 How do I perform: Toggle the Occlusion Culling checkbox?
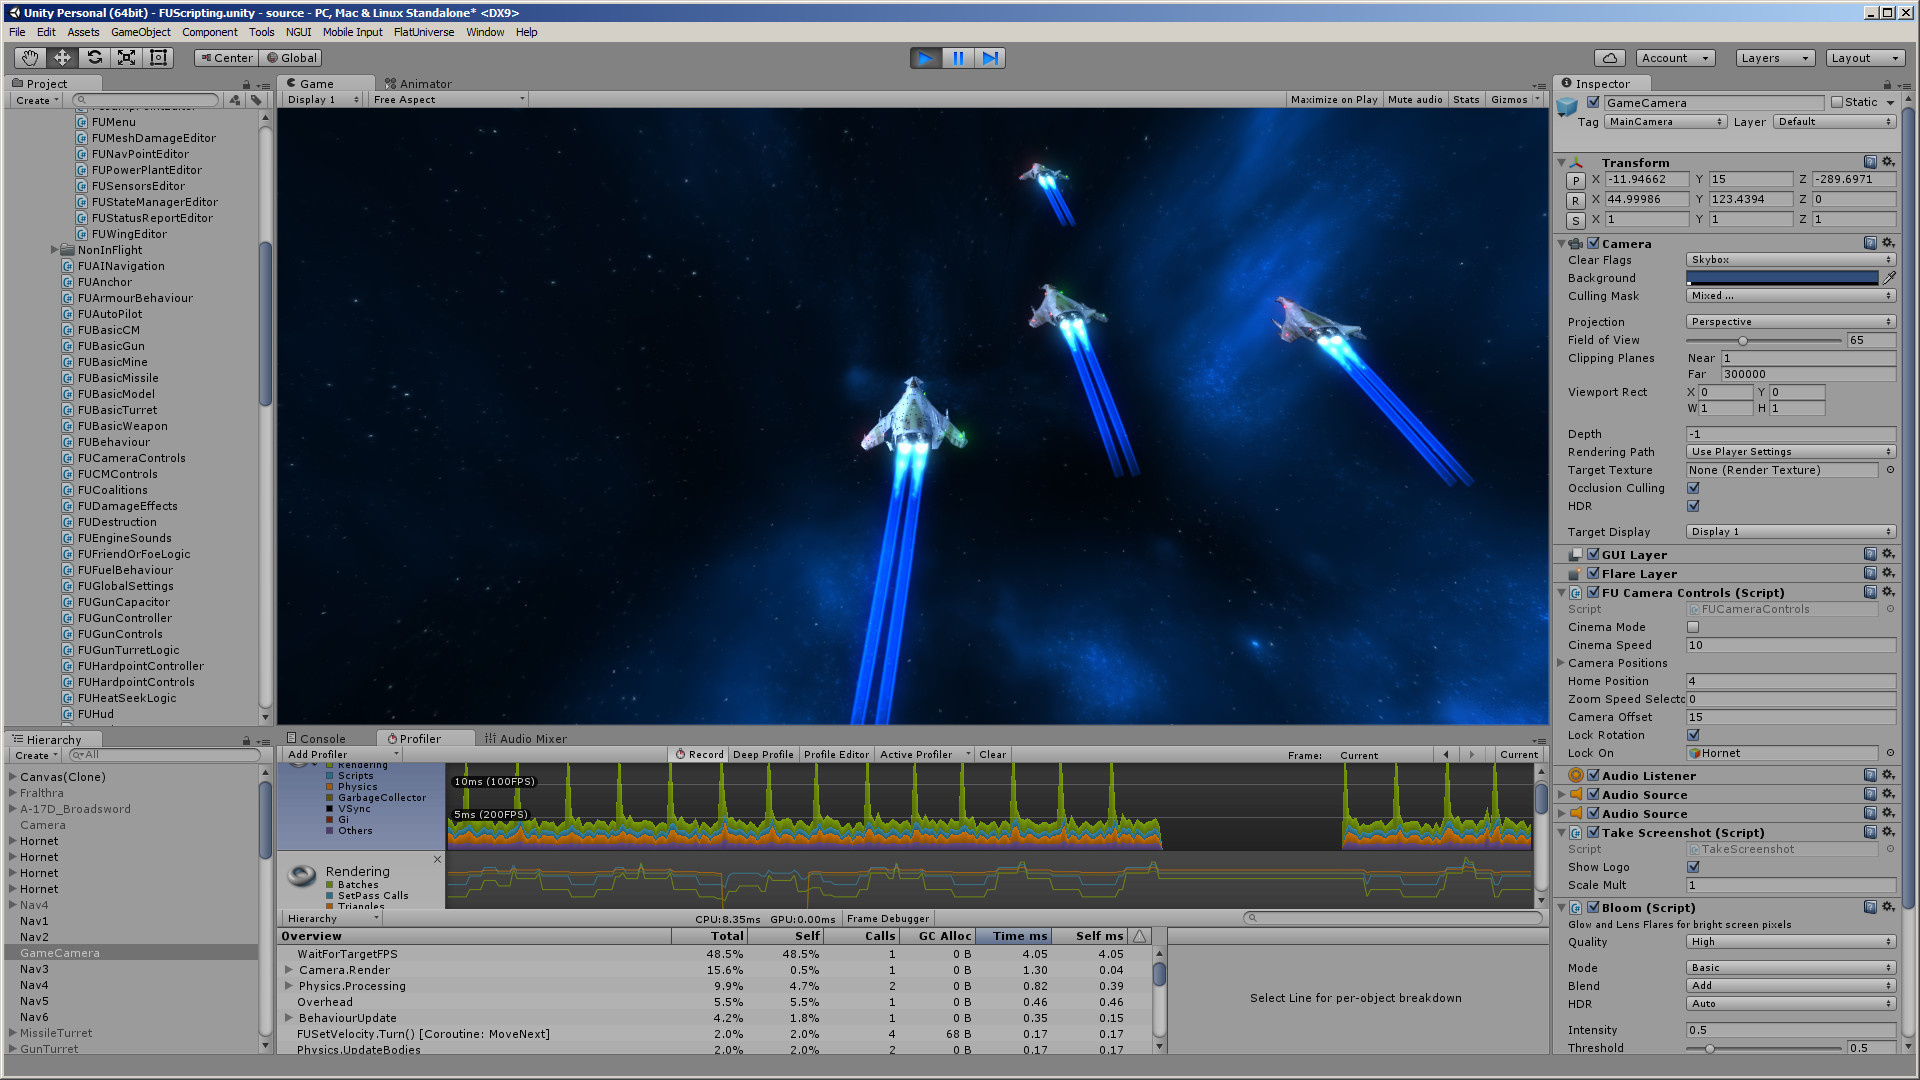[1693, 488]
